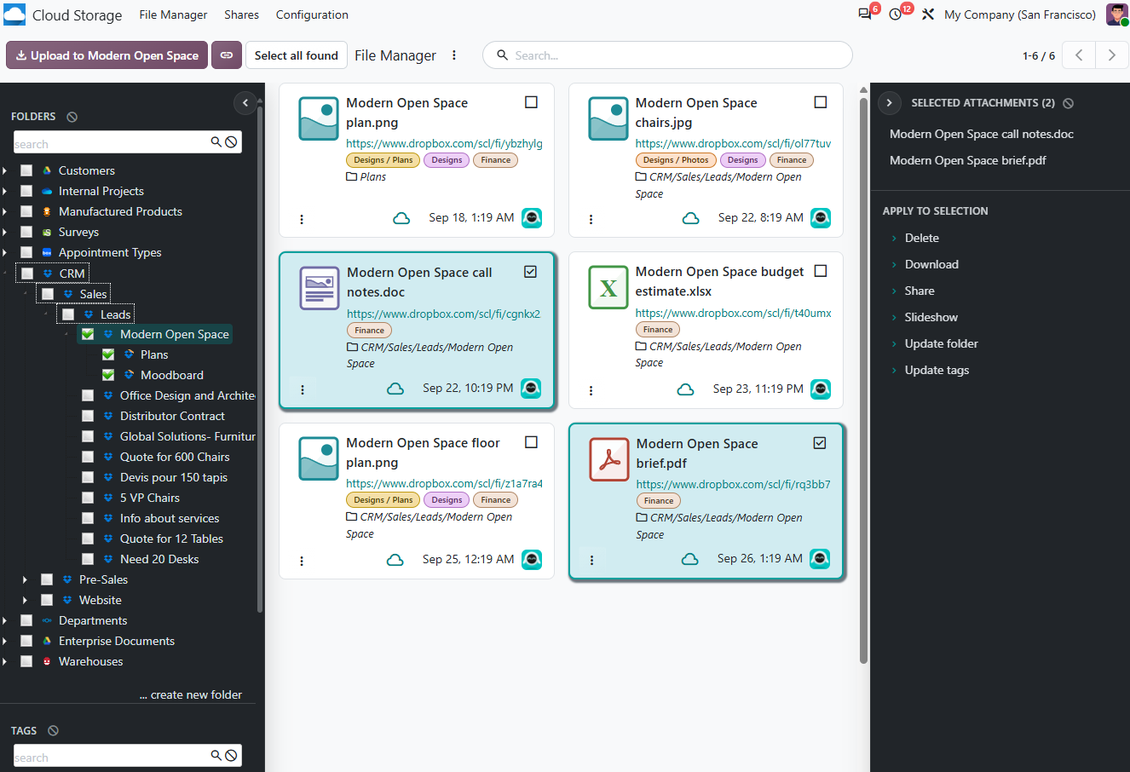Click Upload to Modern Open Space button
1130x772 pixels.
pos(107,56)
